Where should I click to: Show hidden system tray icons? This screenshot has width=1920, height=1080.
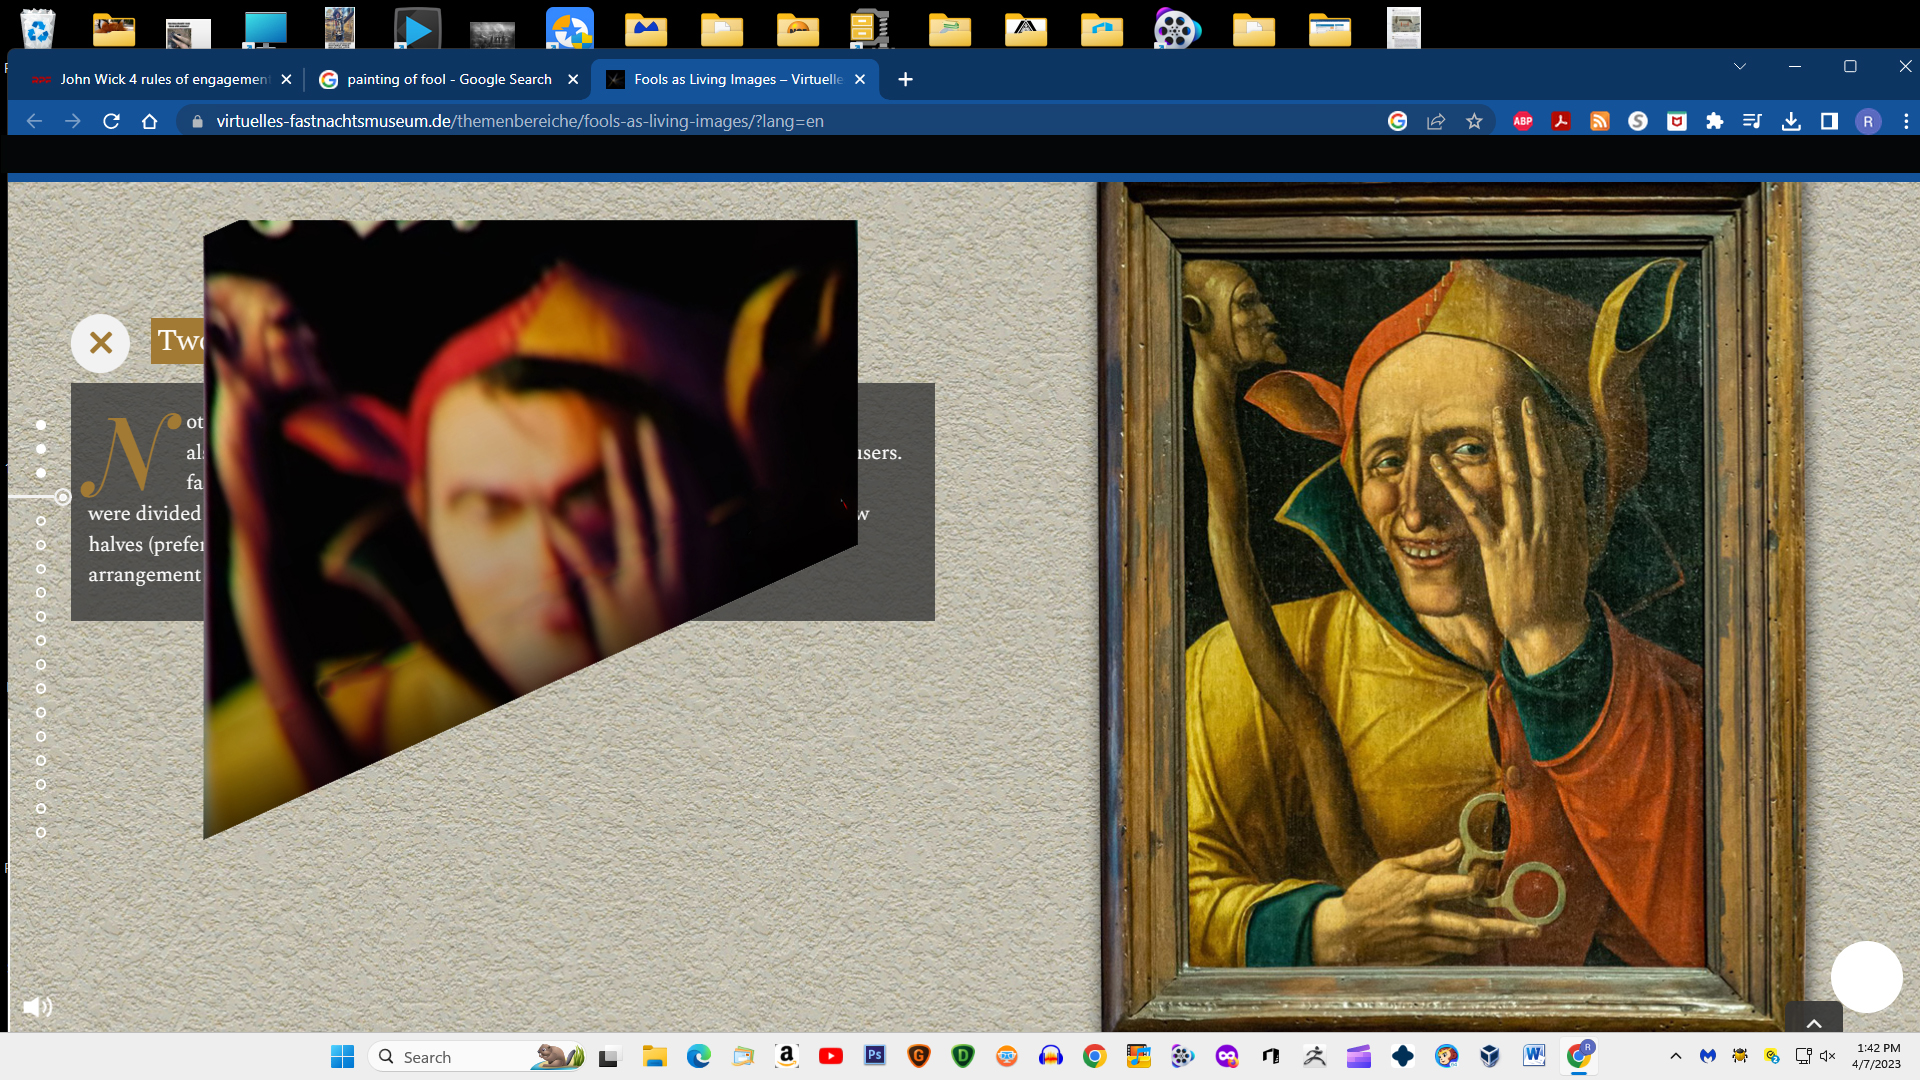[x=1676, y=1057]
